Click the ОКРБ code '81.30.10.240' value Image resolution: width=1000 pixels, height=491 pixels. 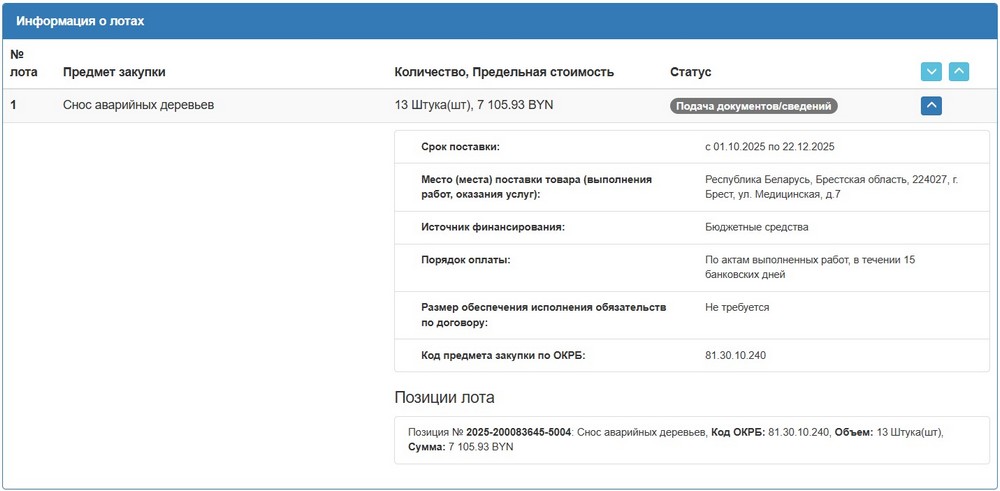pyautogui.click(x=735, y=355)
